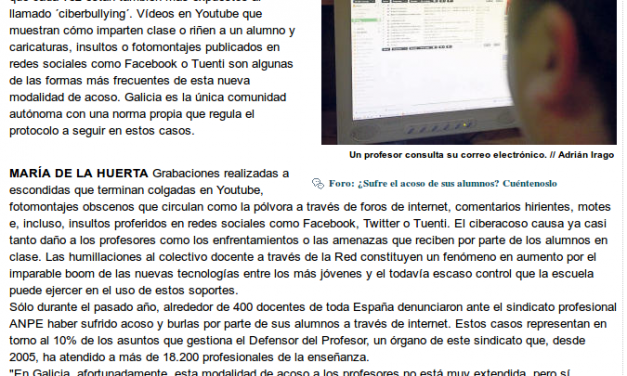Viewport: 627px width, 376px height.
Task: Open the photo of teacher at computer
Action: click(469, 72)
